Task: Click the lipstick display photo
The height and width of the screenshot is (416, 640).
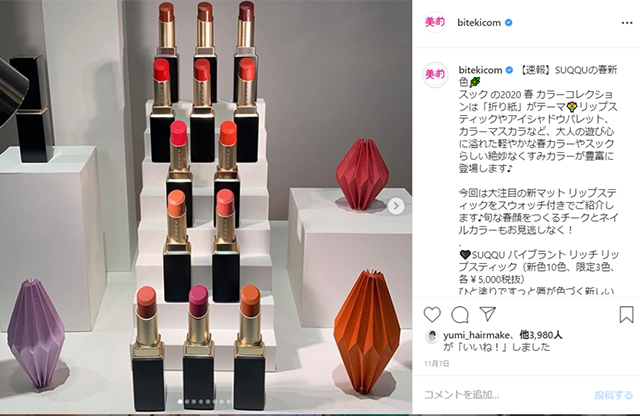Action: tap(206, 206)
